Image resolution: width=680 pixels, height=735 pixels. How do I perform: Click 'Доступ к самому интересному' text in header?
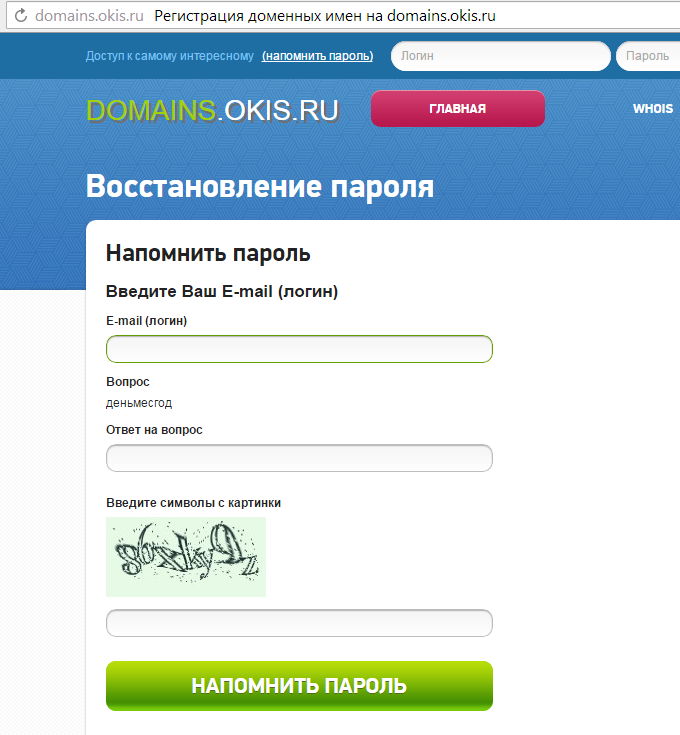click(x=170, y=56)
